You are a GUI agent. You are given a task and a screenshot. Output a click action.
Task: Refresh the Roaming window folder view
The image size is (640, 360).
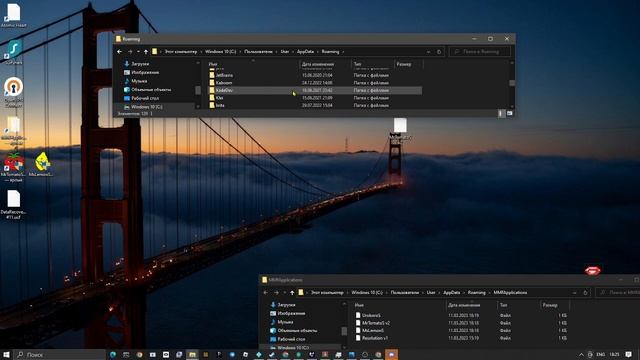point(439,52)
